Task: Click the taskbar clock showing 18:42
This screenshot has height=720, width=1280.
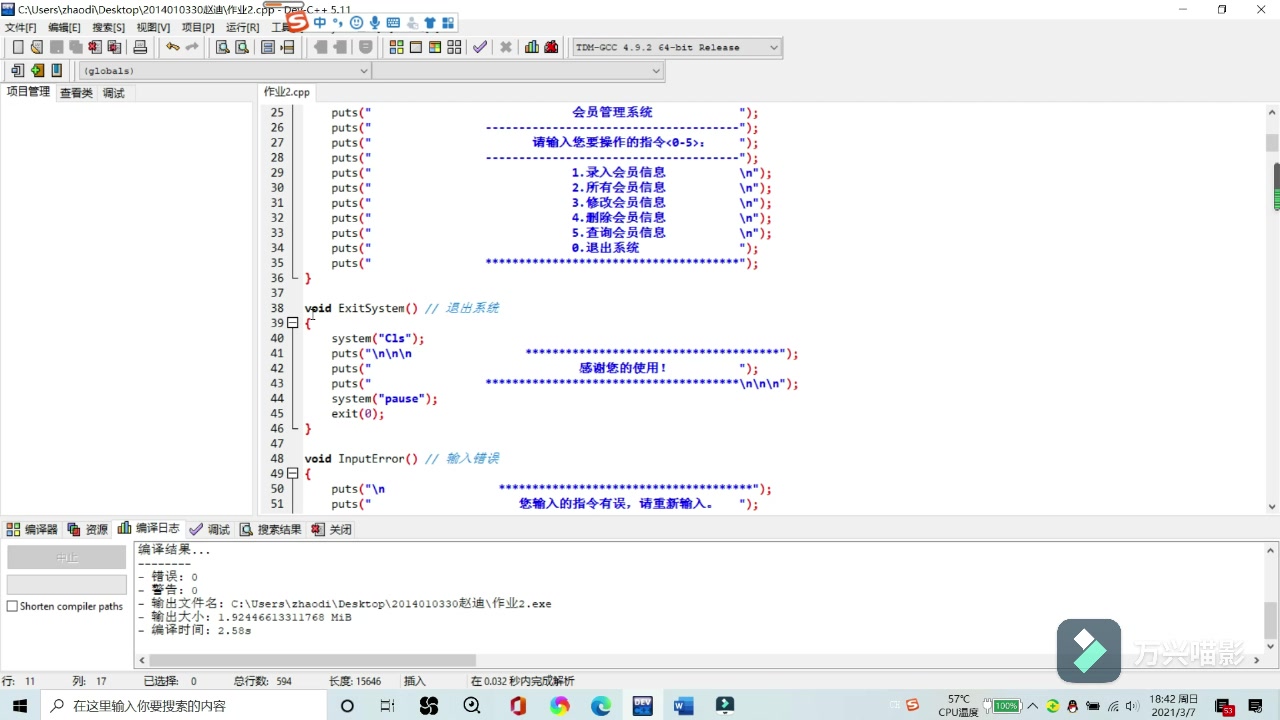Action: point(1174,706)
